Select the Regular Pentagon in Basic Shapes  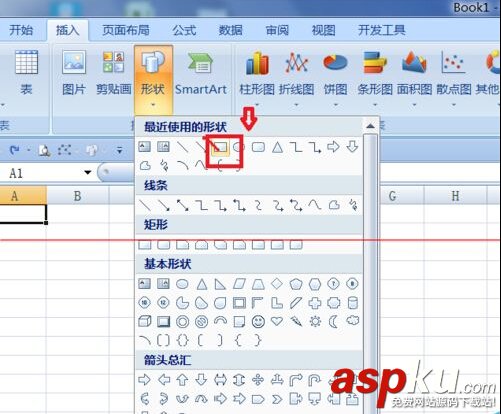click(296, 284)
